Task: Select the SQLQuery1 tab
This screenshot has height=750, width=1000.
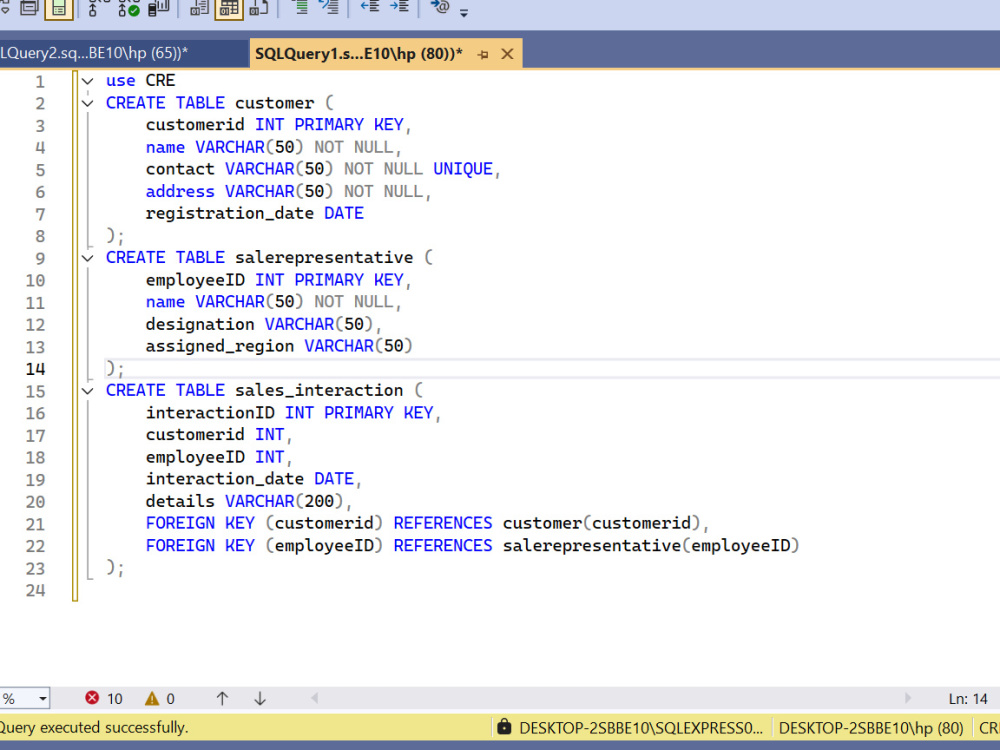Action: tap(358, 54)
